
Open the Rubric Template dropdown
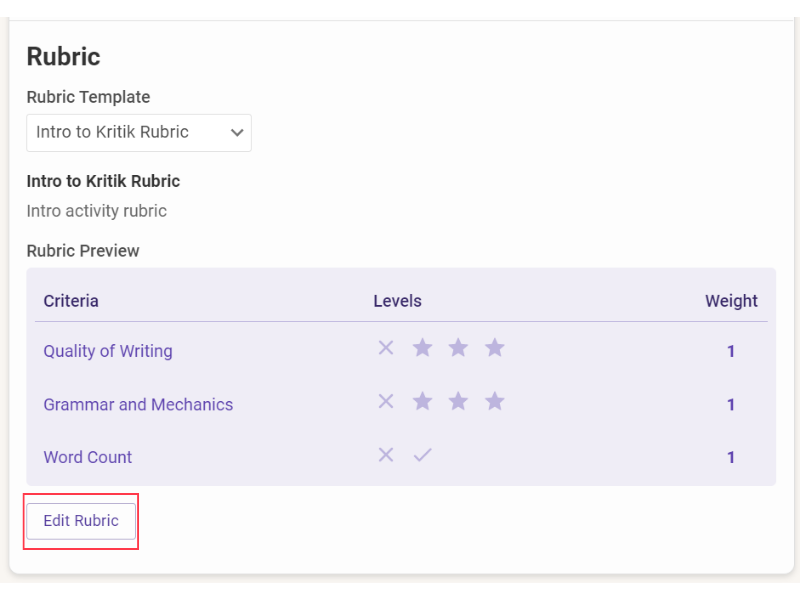[x=139, y=133]
